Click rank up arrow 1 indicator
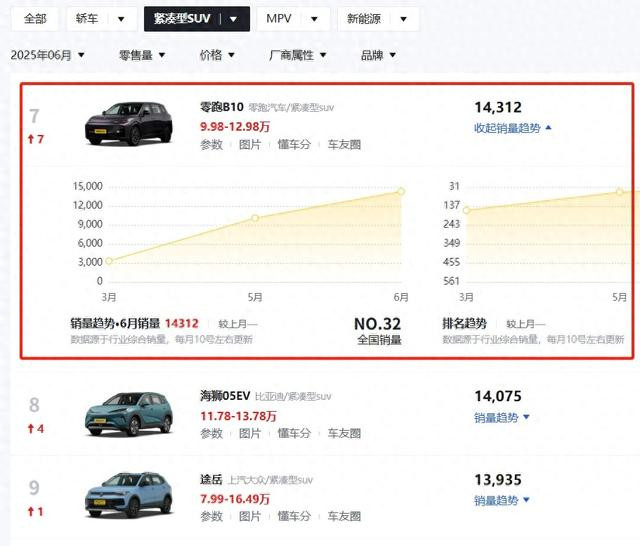The image size is (640, 546). 35,511
